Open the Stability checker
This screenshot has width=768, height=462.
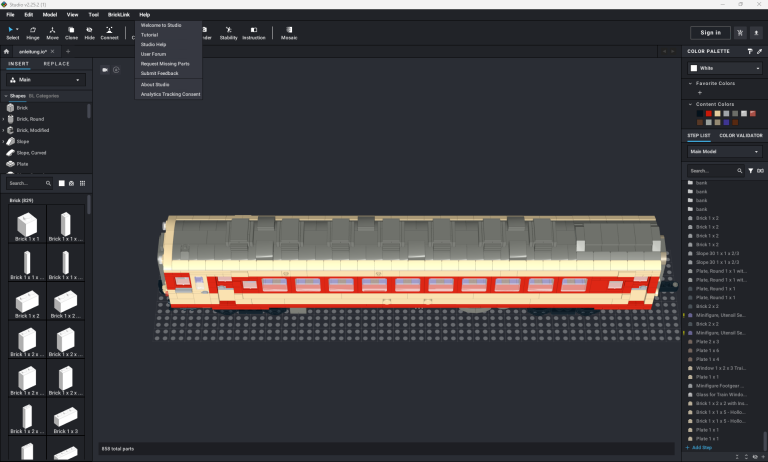pos(229,32)
